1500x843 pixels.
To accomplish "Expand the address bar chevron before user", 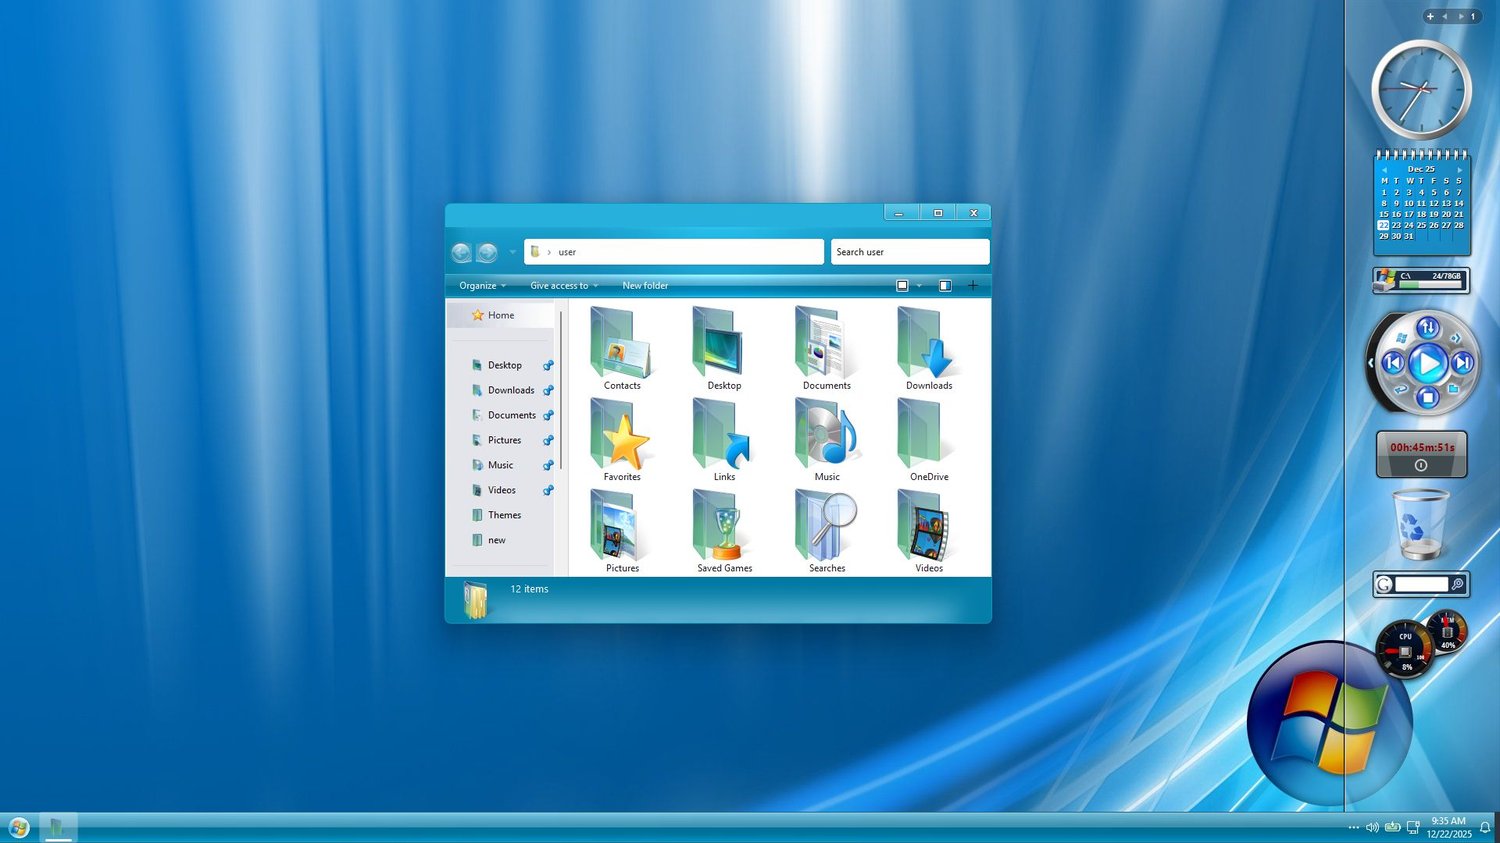I will tap(549, 253).
